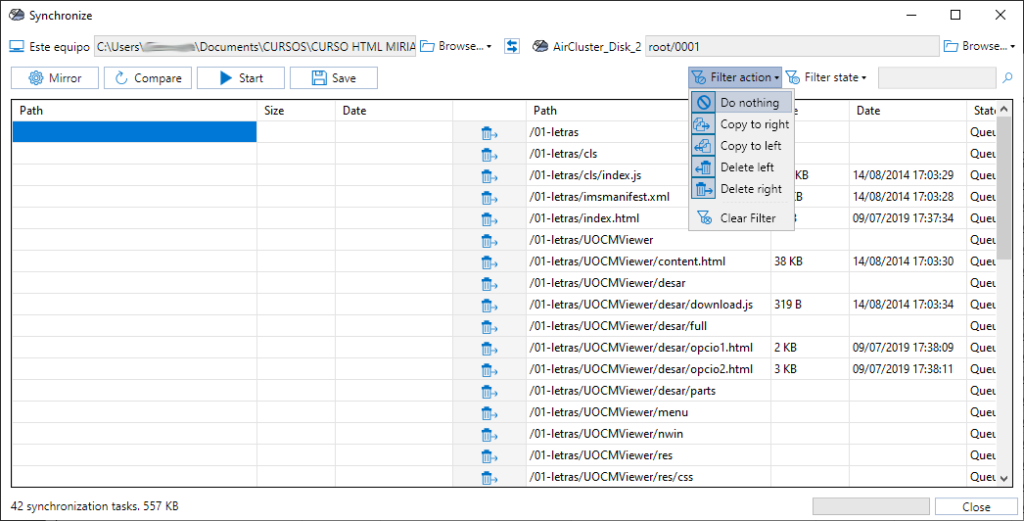Select the 319 B size cell
Screen dimensions: 1024x521
click(x=788, y=304)
